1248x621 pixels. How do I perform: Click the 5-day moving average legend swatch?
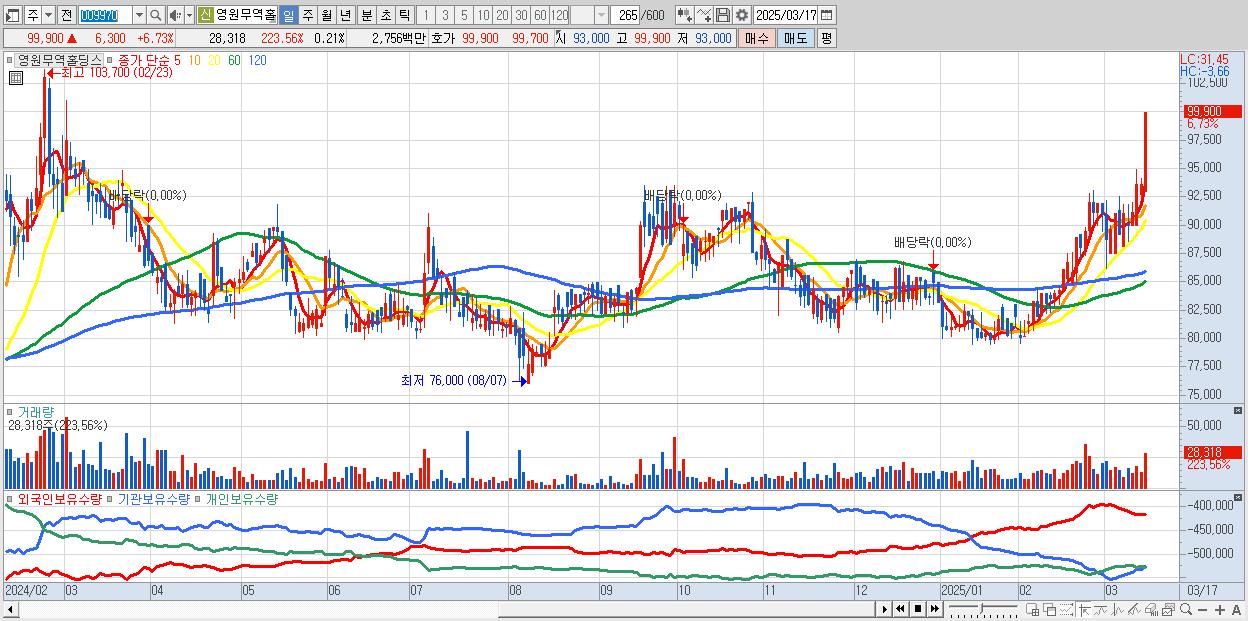(177, 60)
